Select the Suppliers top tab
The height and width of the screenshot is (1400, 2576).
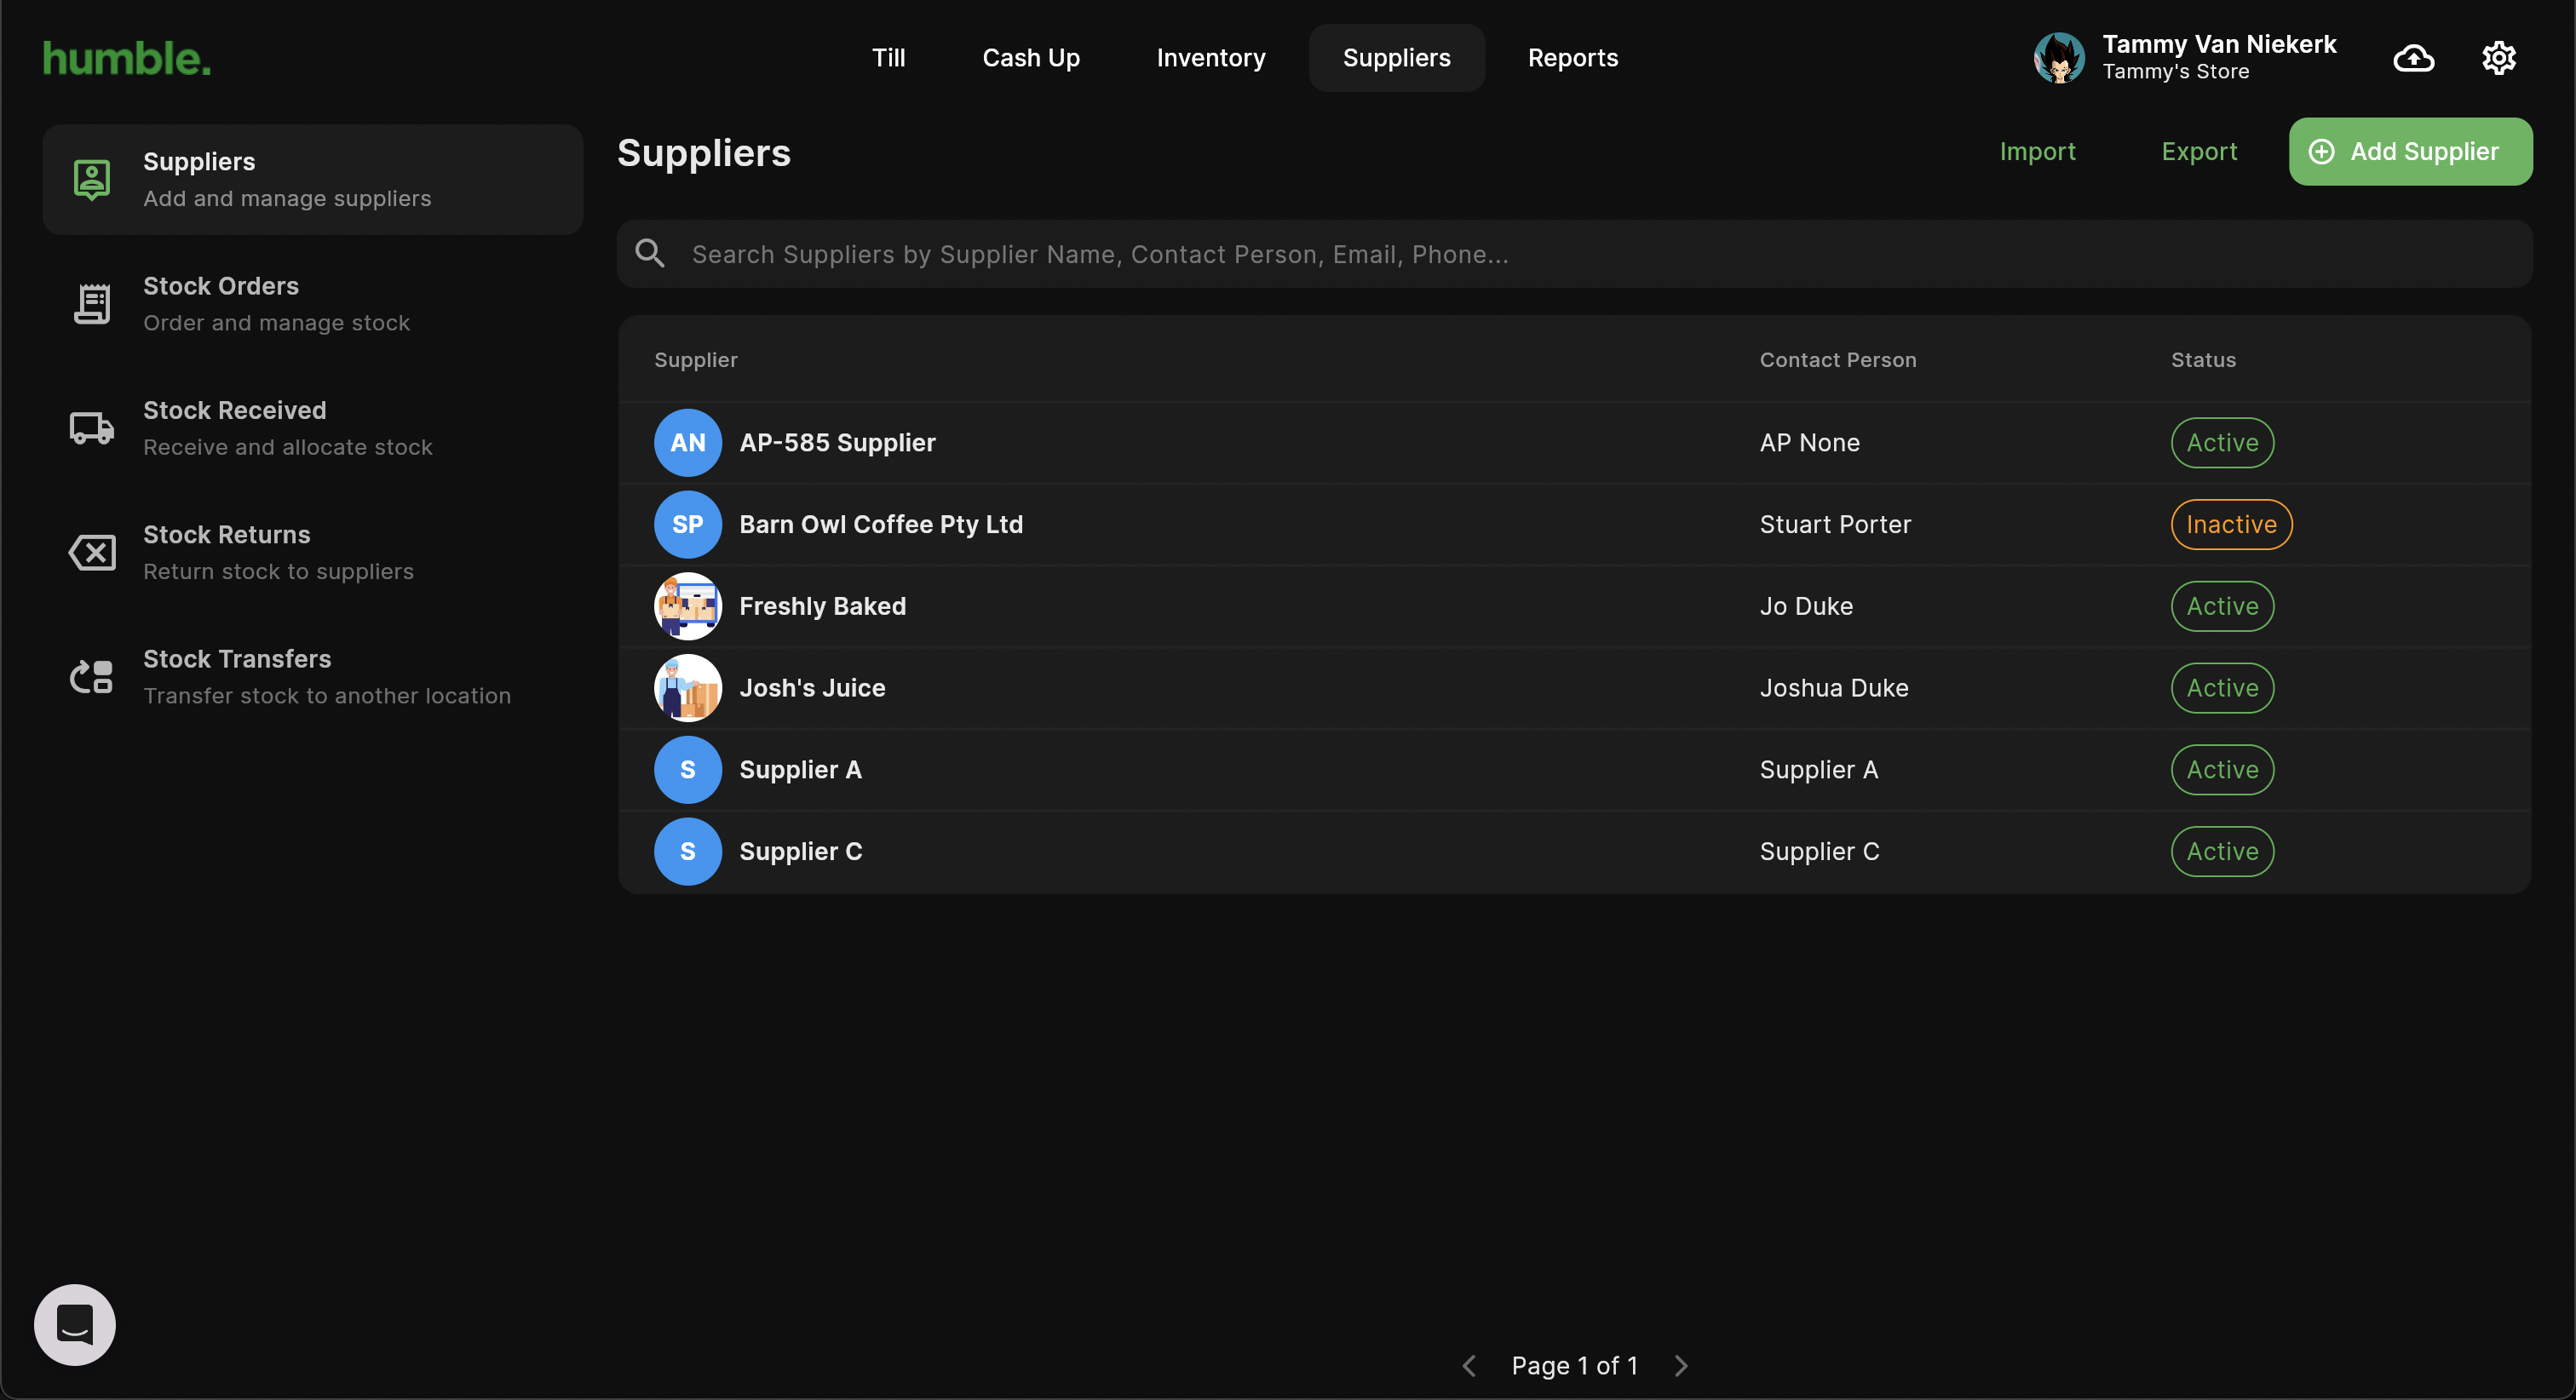1396,58
